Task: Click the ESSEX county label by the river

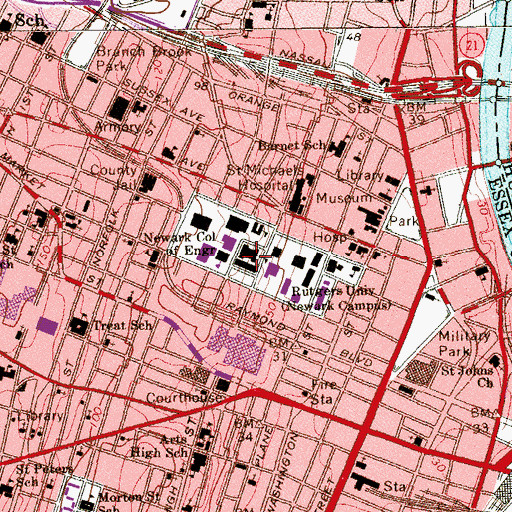Action: coord(501,207)
